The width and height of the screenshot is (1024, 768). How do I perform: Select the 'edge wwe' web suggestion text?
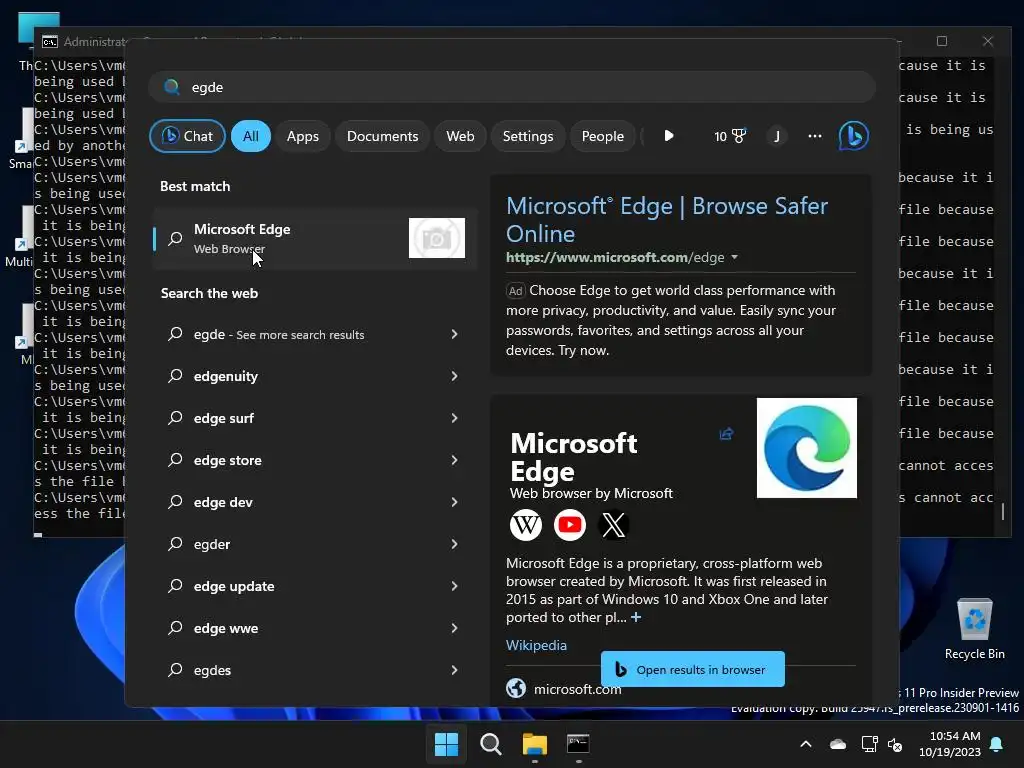tap(226, 628)
